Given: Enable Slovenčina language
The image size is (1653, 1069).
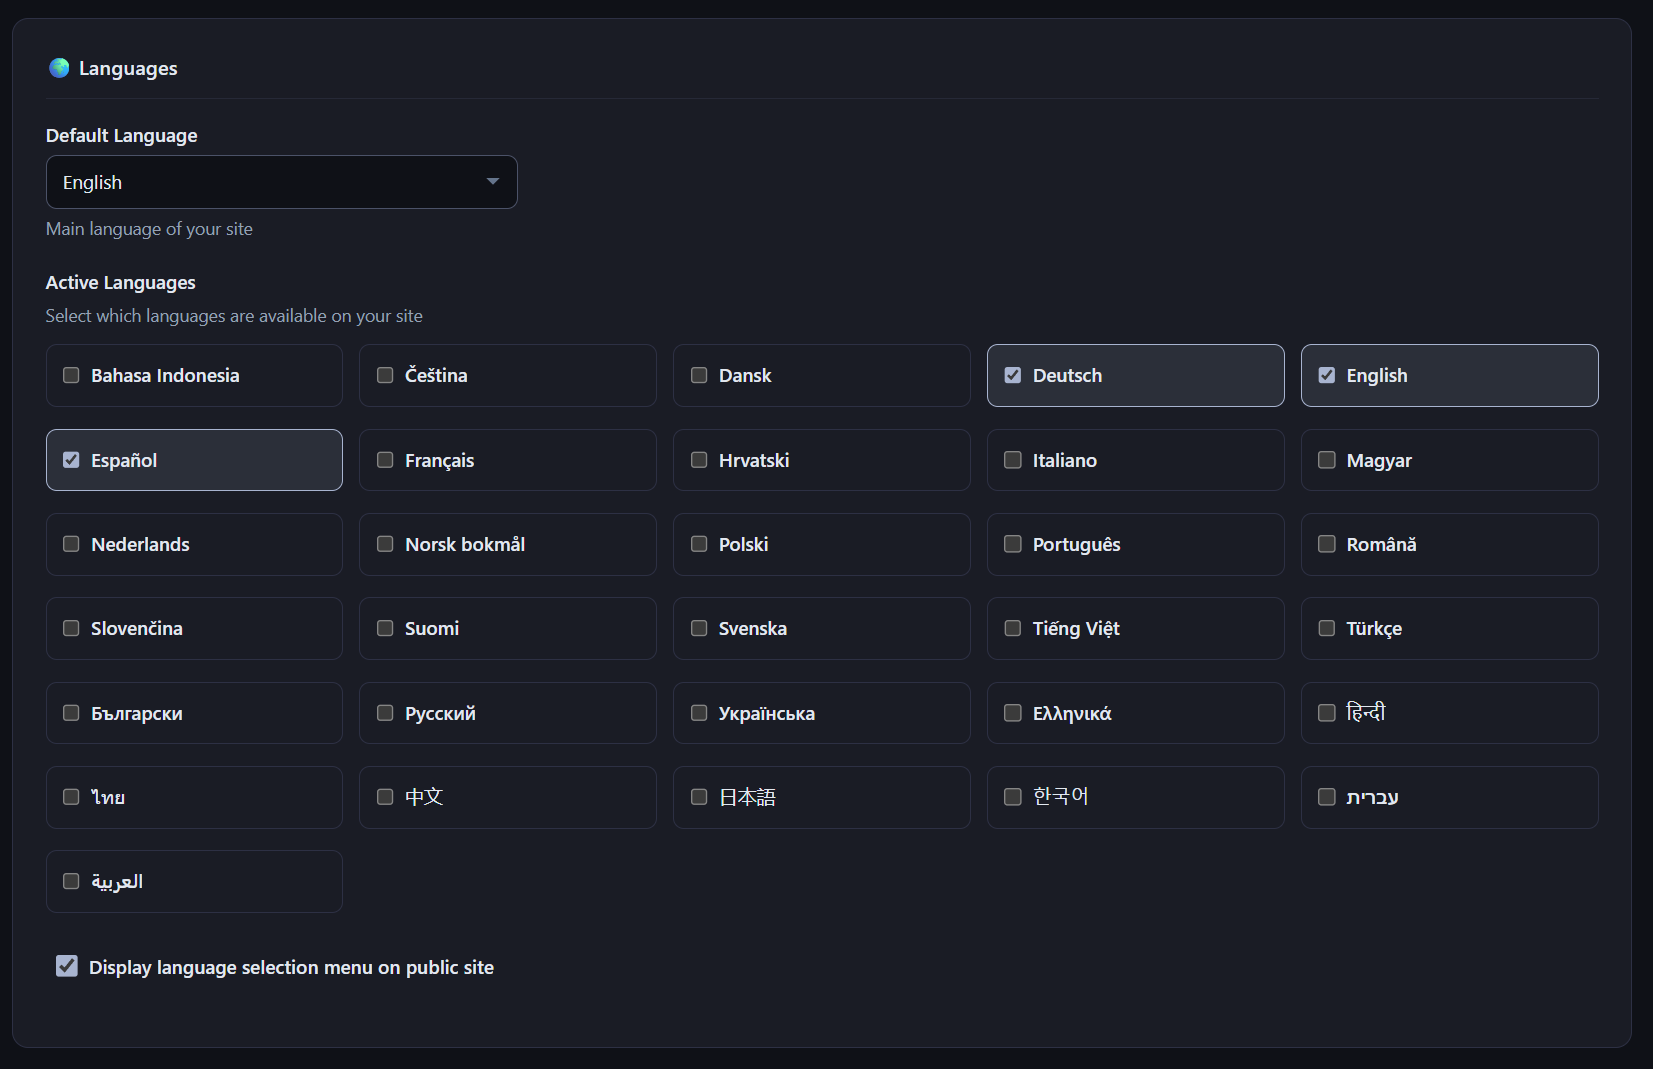Looking at the screenshot, I should (x=71, y=628).
